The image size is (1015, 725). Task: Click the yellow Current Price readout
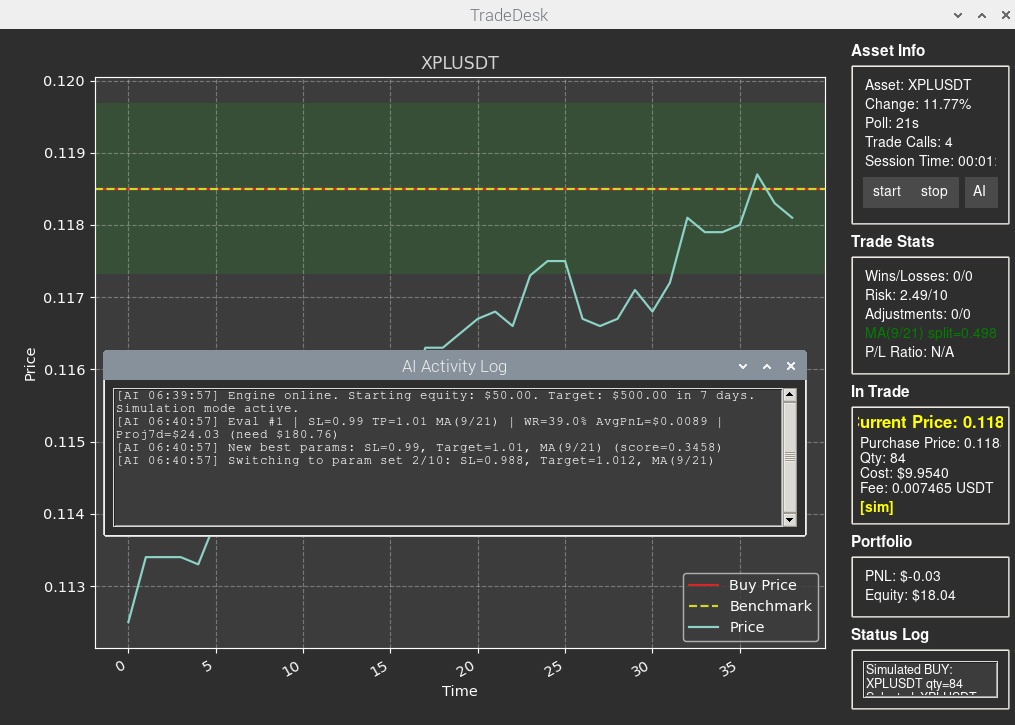pos(930,422)
